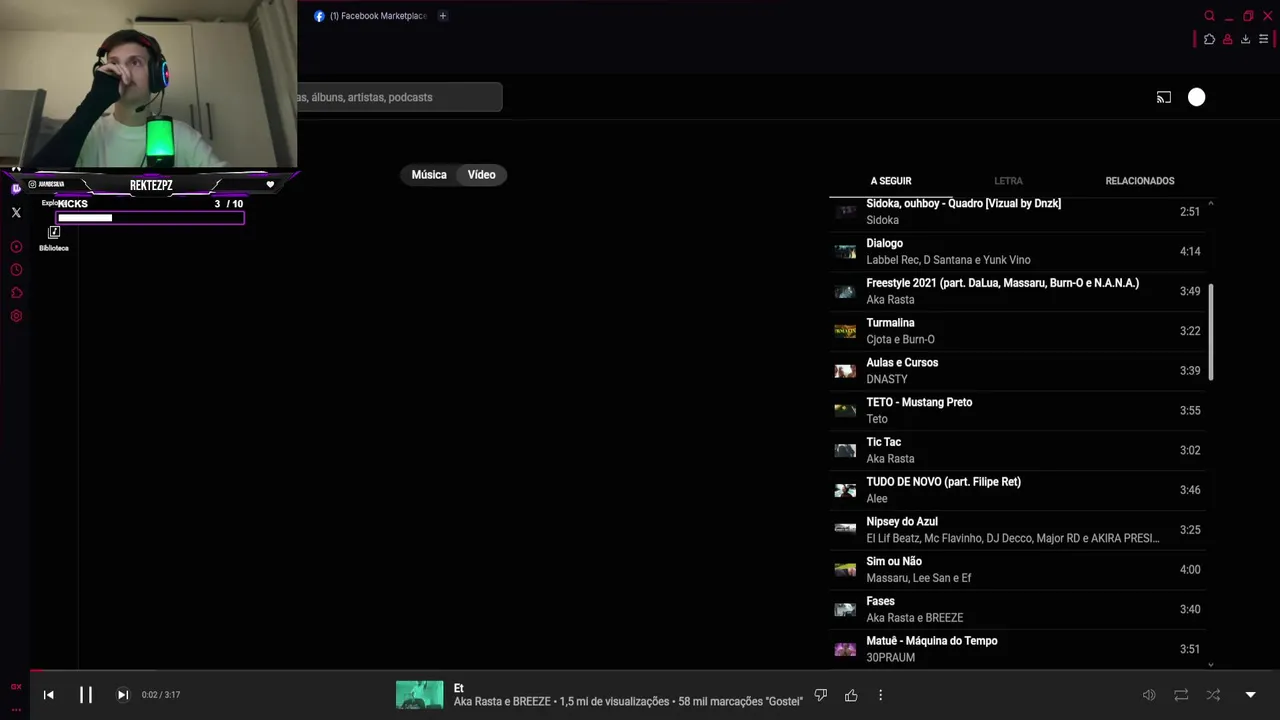This screenshot has width=1280, height=720.
Task: Click the search field for músicas, álbuns, artistas
Action: 399,97
